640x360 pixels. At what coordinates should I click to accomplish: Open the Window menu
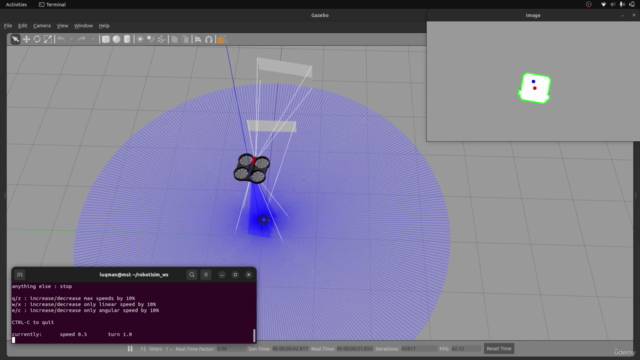coord(83,26)
